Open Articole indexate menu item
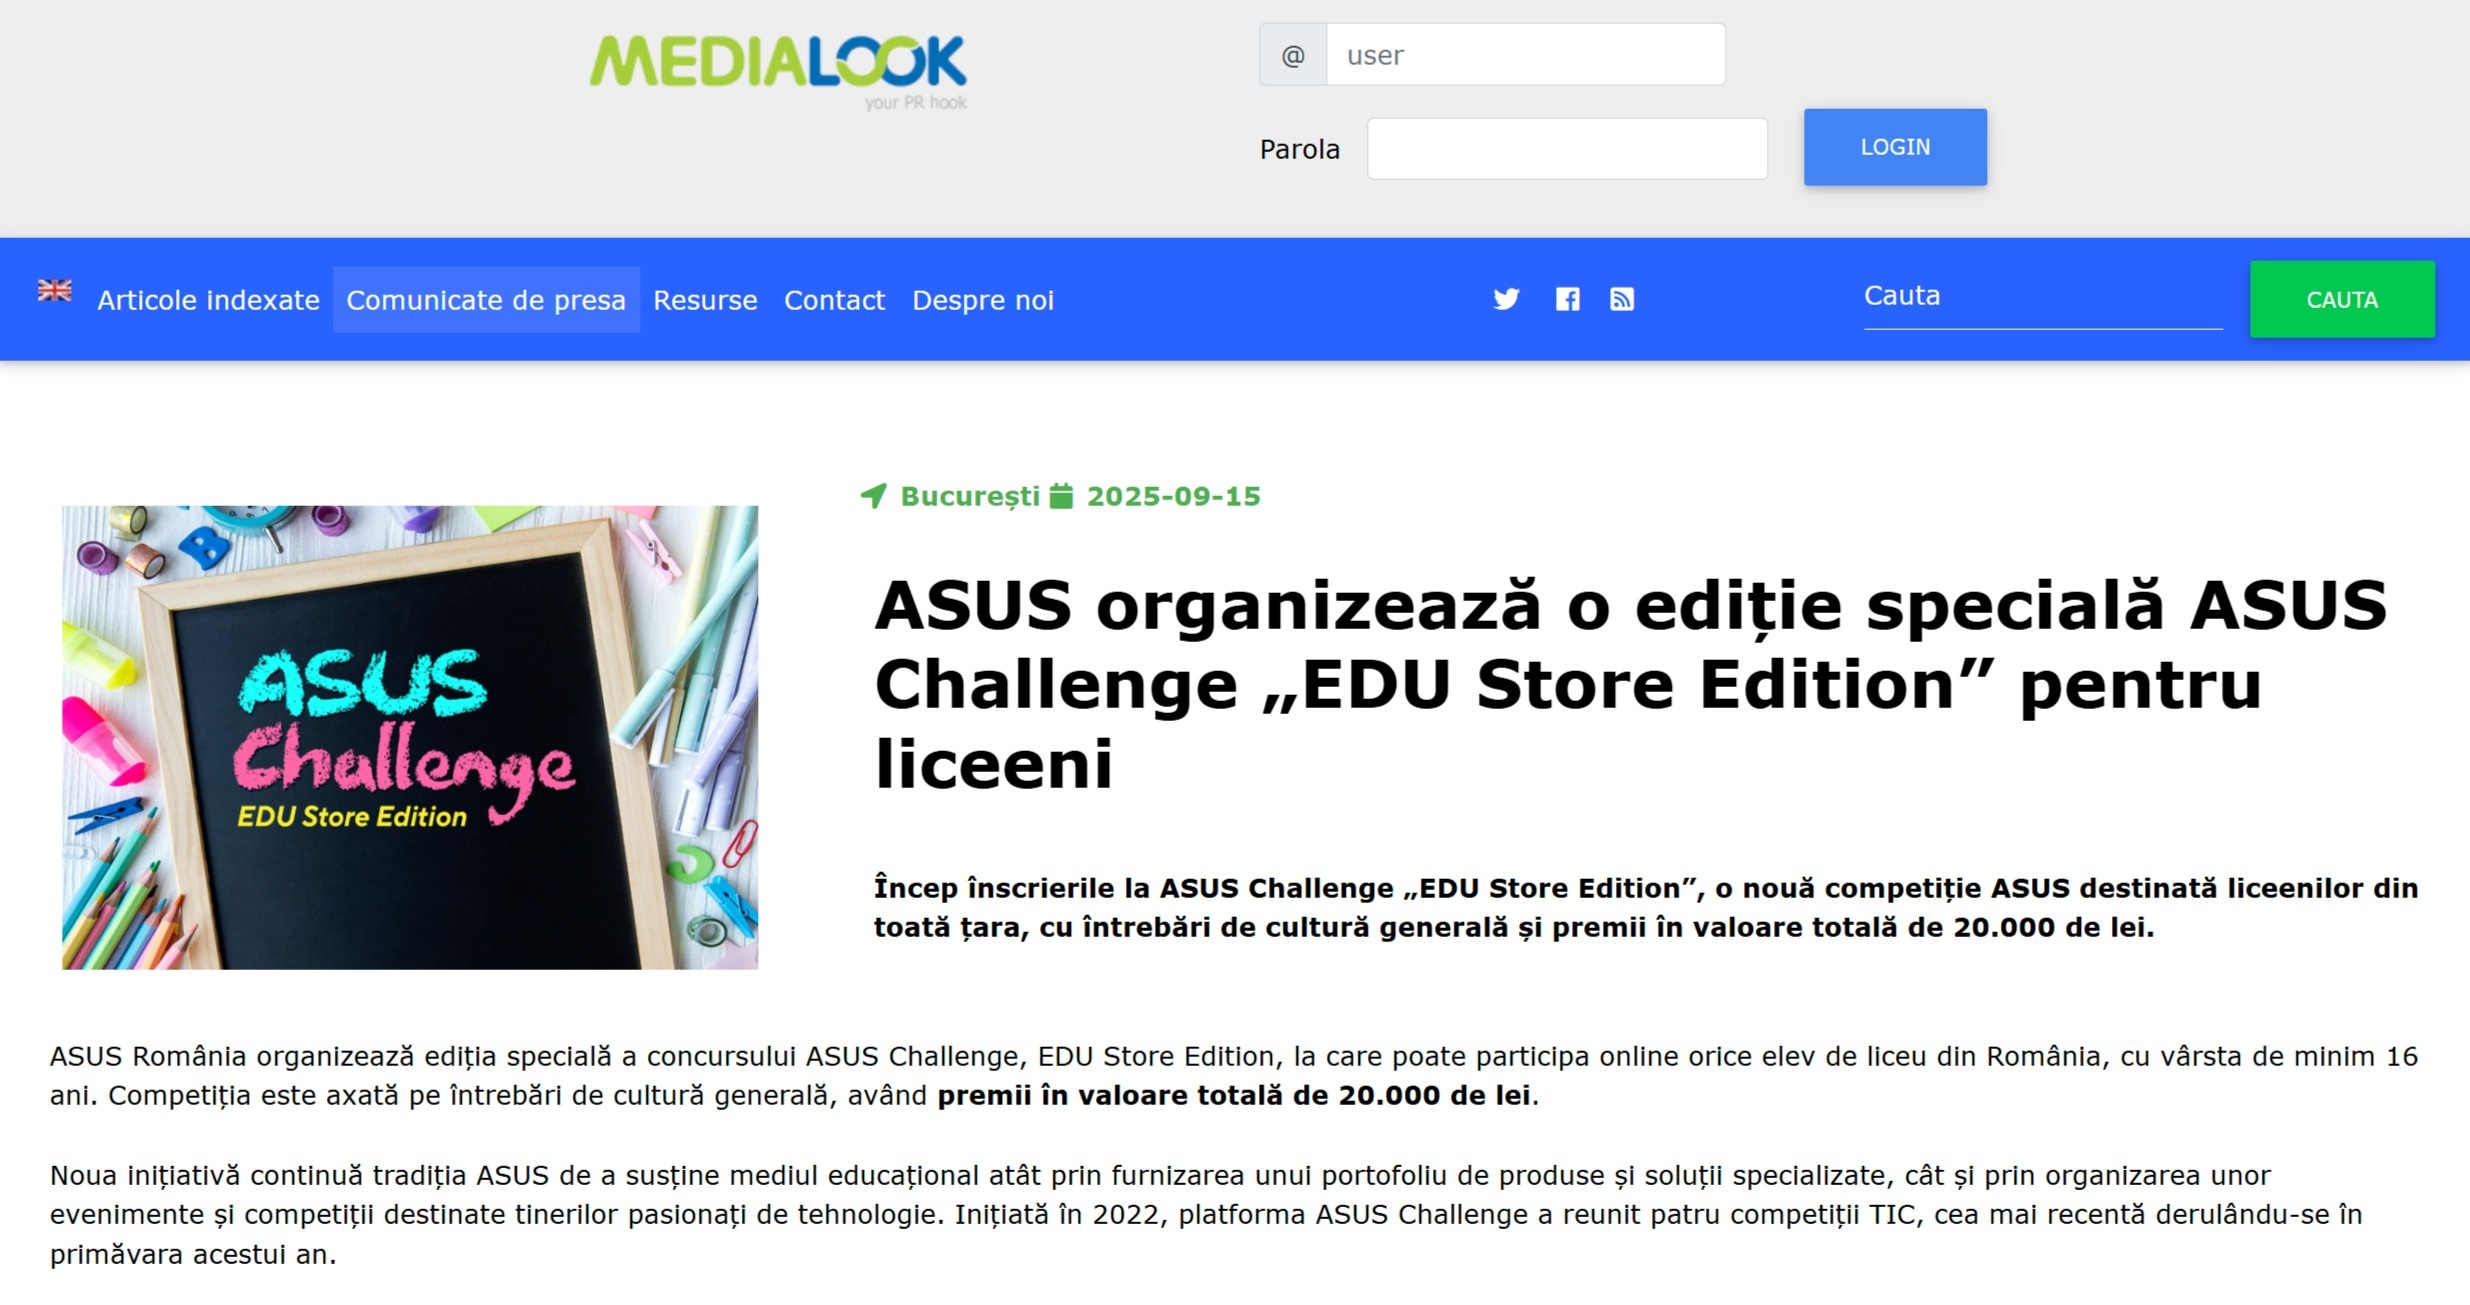Screen dimensions: 2470x1305 (x=208, y=300)
